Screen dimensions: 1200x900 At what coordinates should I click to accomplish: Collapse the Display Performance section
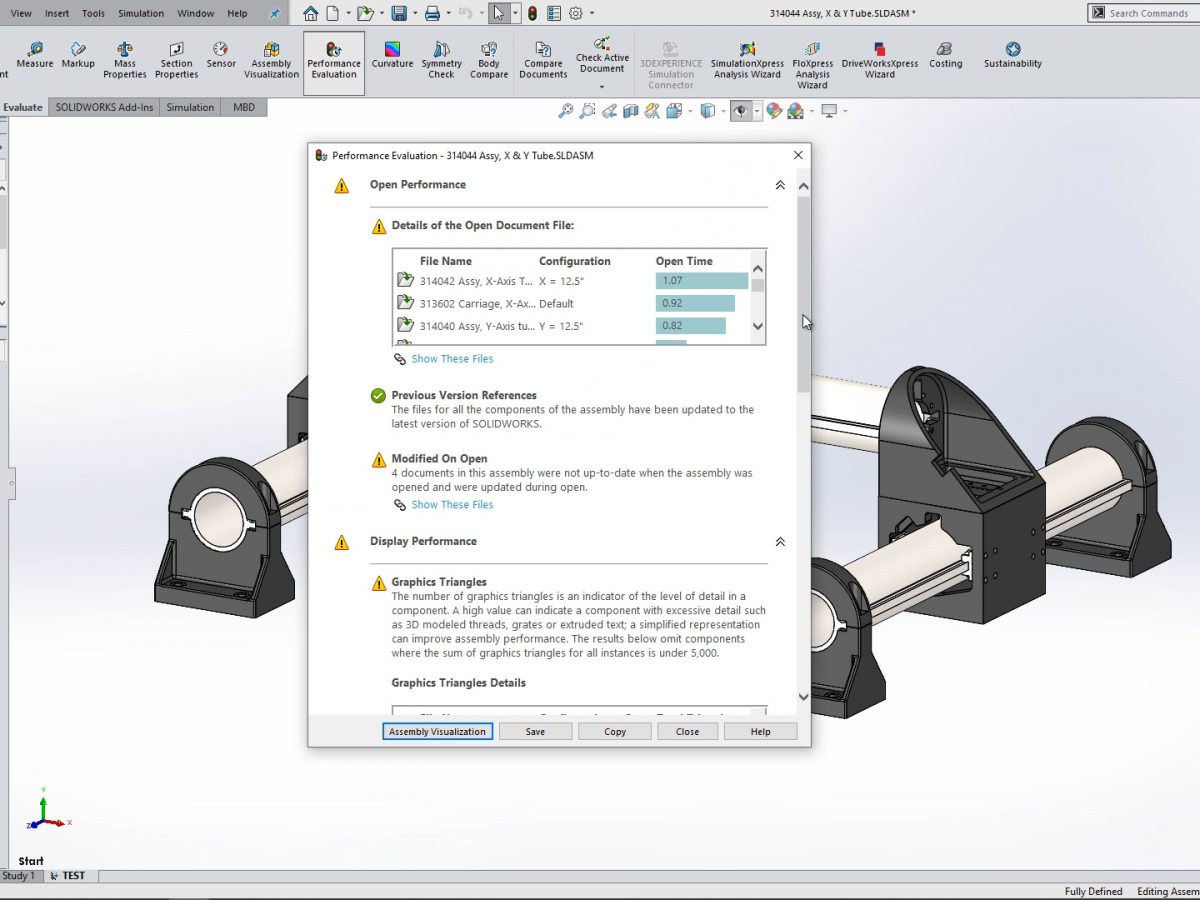point(780,542)
